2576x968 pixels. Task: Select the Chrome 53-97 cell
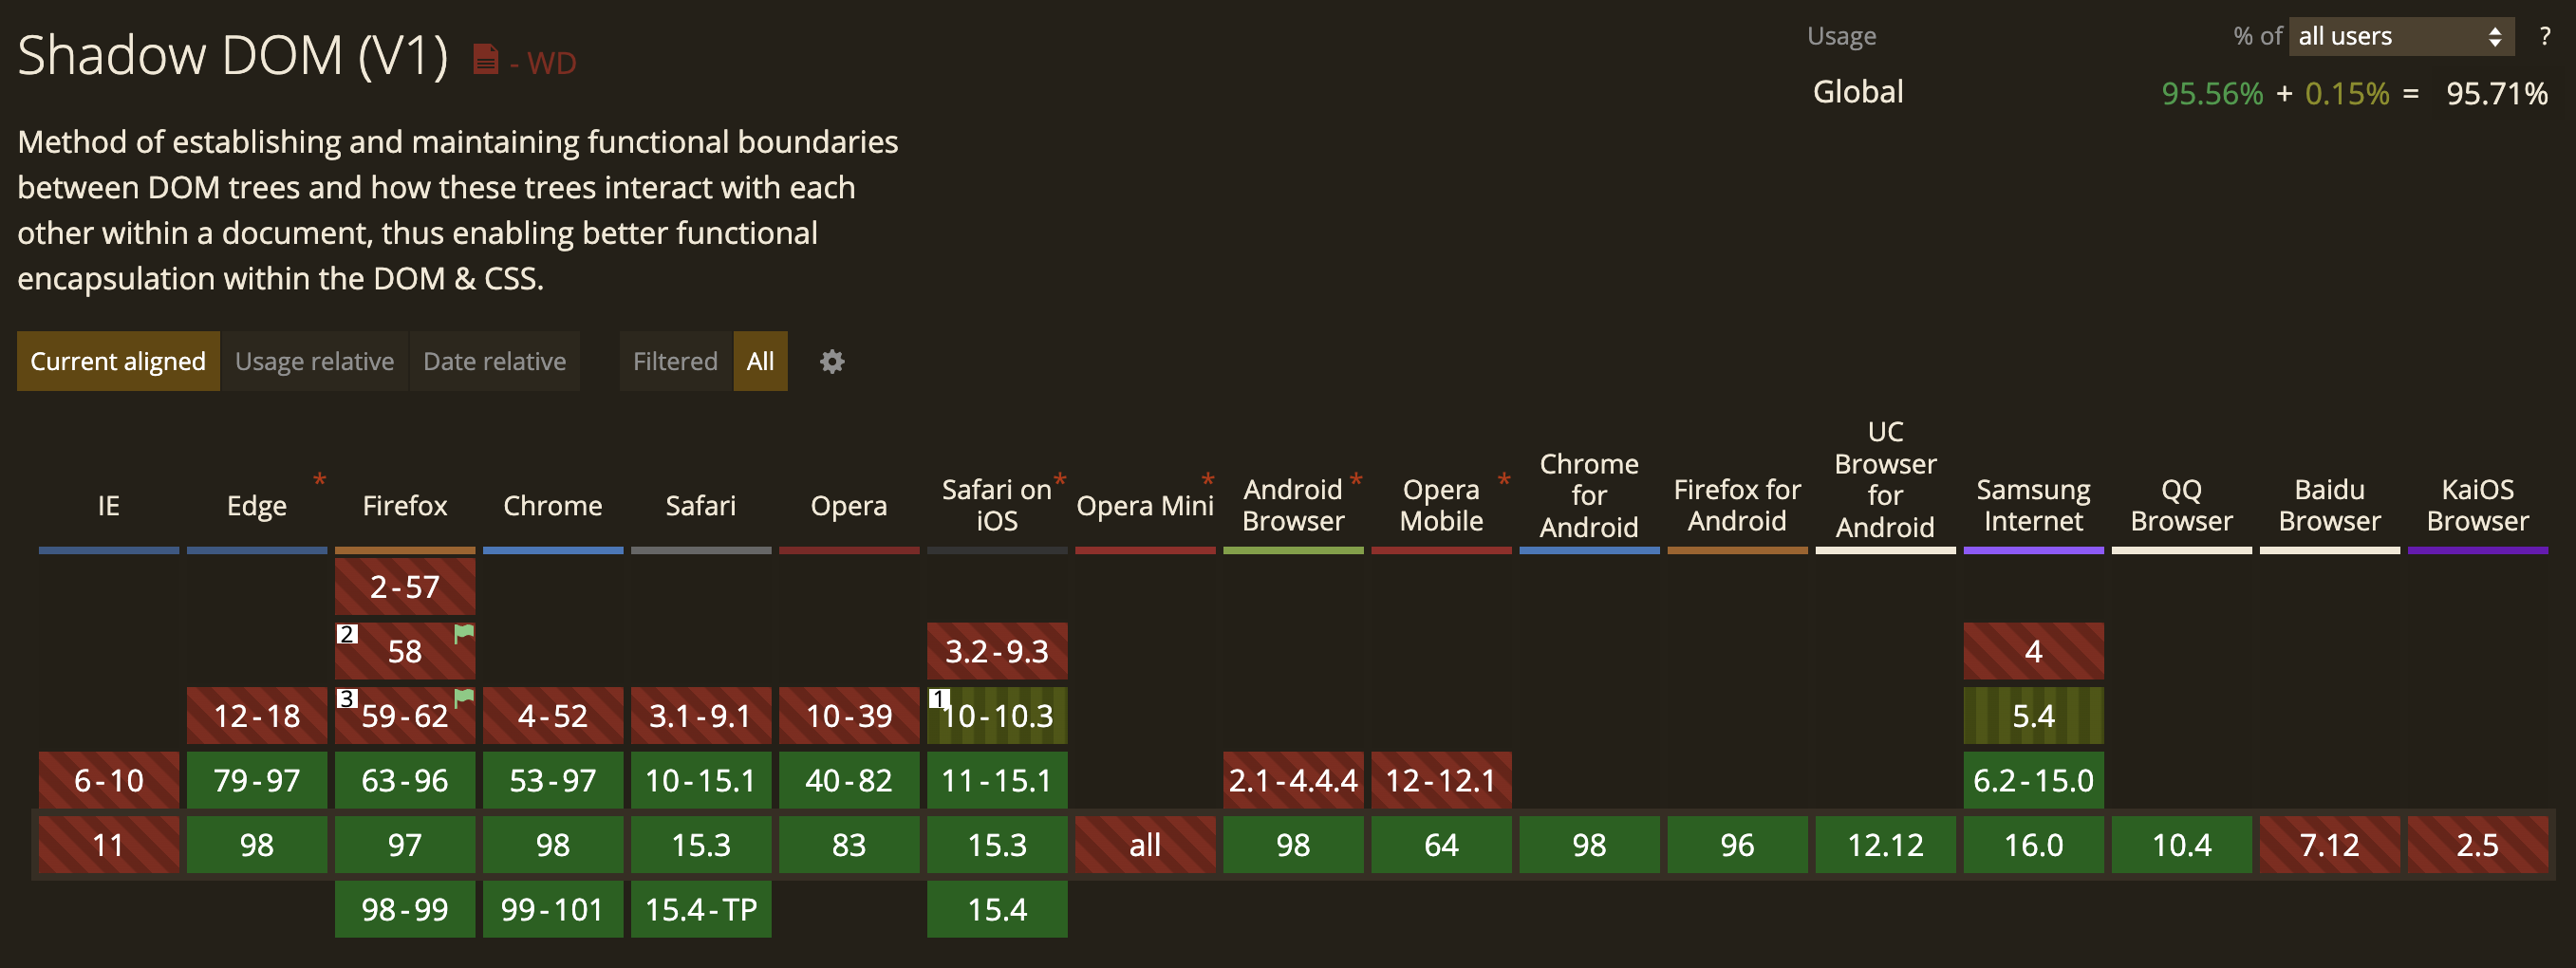(553, 780)
